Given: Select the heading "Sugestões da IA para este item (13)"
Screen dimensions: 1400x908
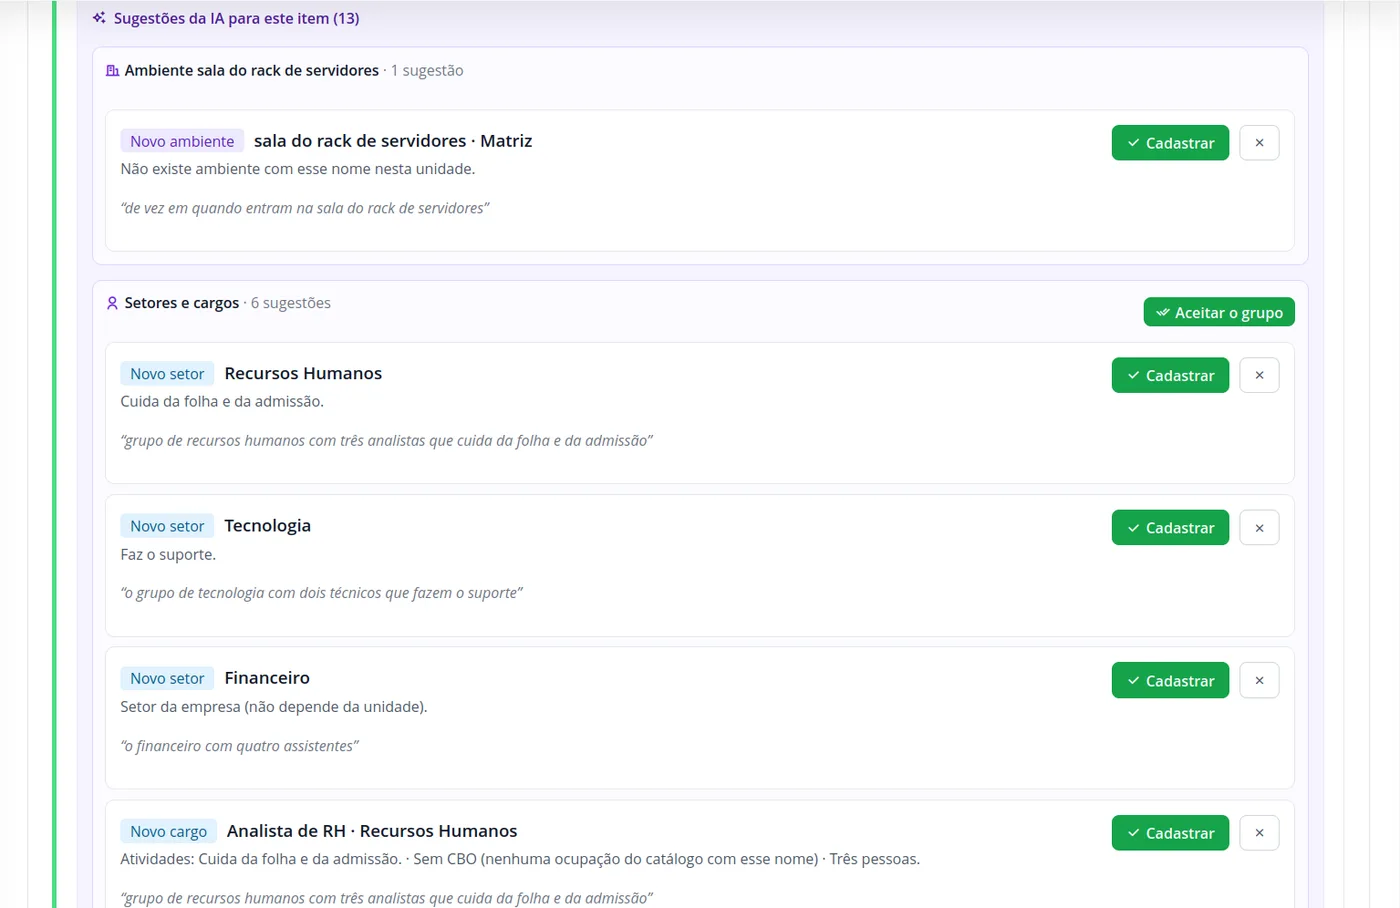Looking at the screenshot, I should coord(236,18).
